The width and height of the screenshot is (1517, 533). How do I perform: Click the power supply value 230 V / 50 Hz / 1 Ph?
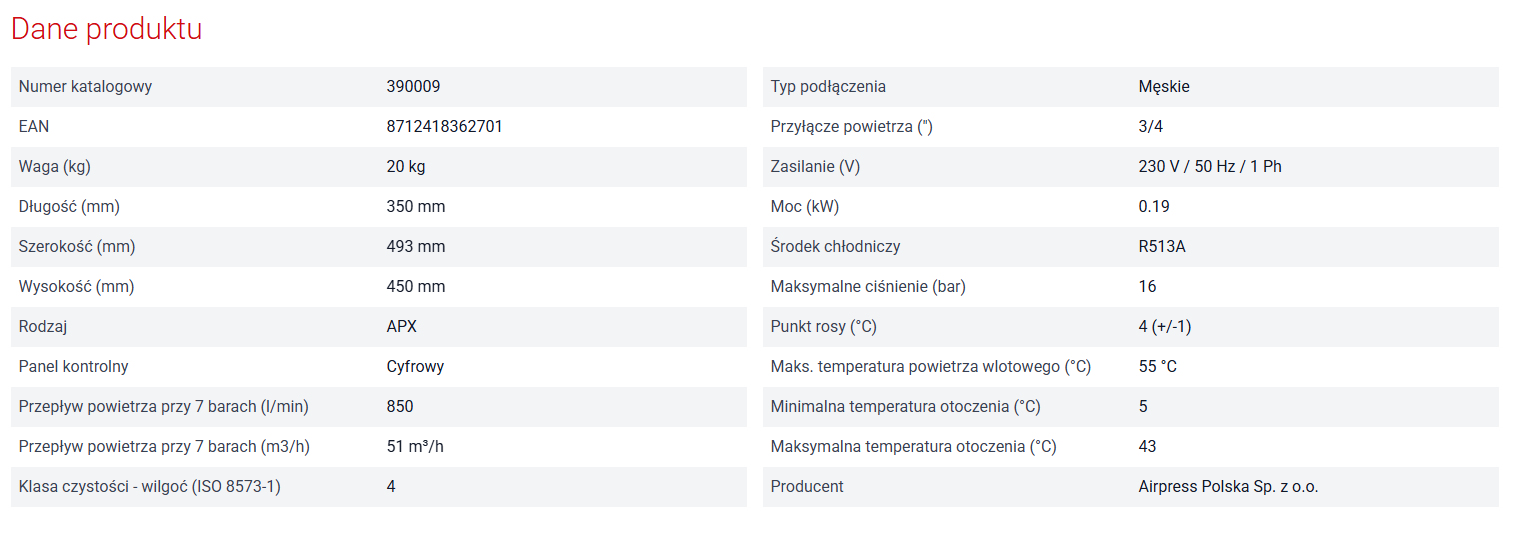[1209, 167]
